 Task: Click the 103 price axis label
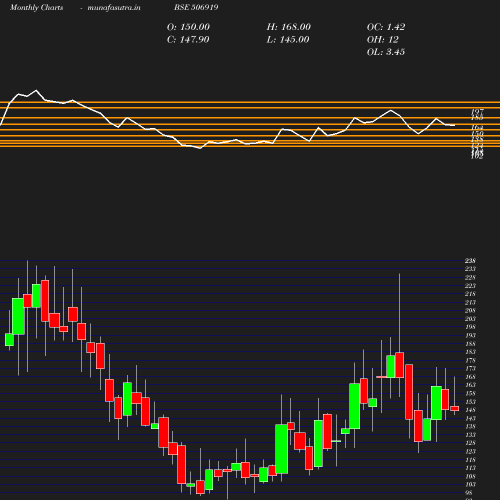click(470, 485)
